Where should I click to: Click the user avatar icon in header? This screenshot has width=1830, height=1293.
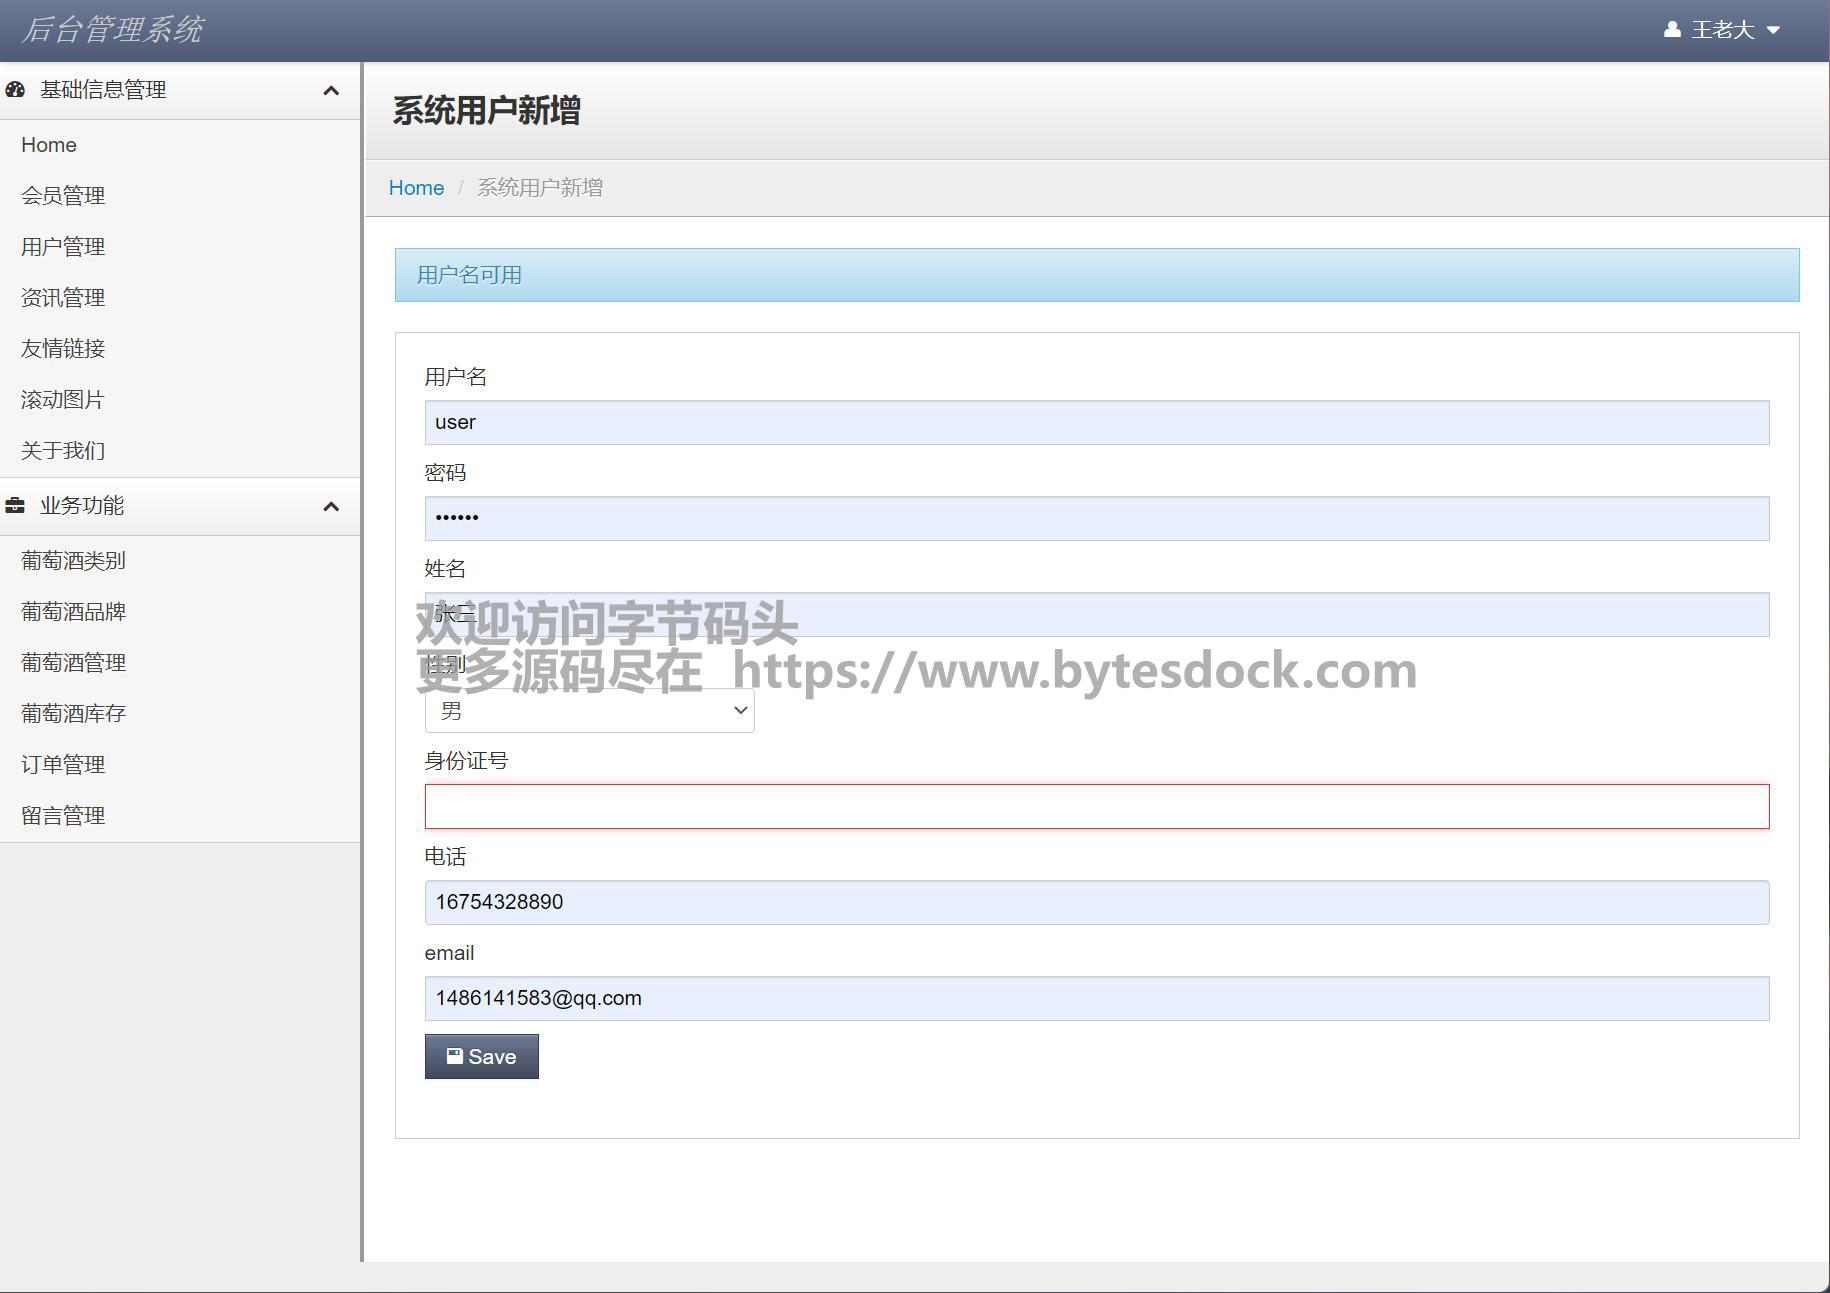tap(1671, 30)
